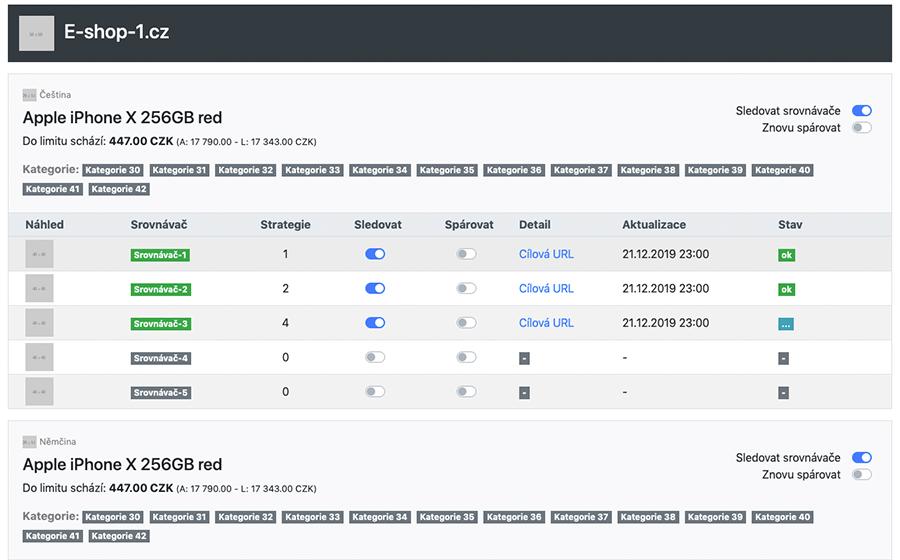Open Cílová URL link for Srovnávač-3

pos(546,323)
